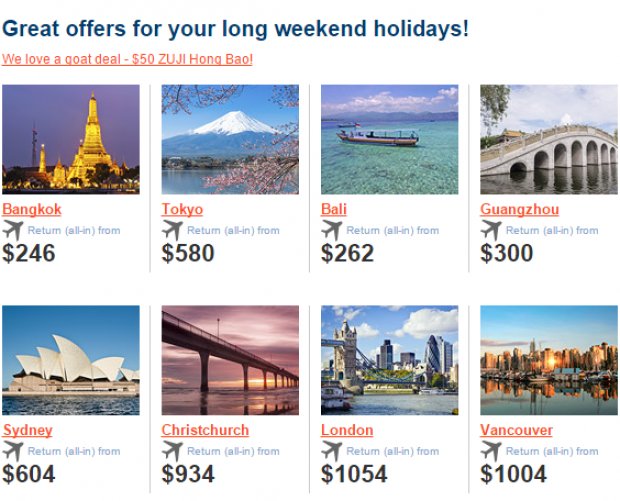
Task: Click the $1054 London fare price
Action: (x=354, y=474)
